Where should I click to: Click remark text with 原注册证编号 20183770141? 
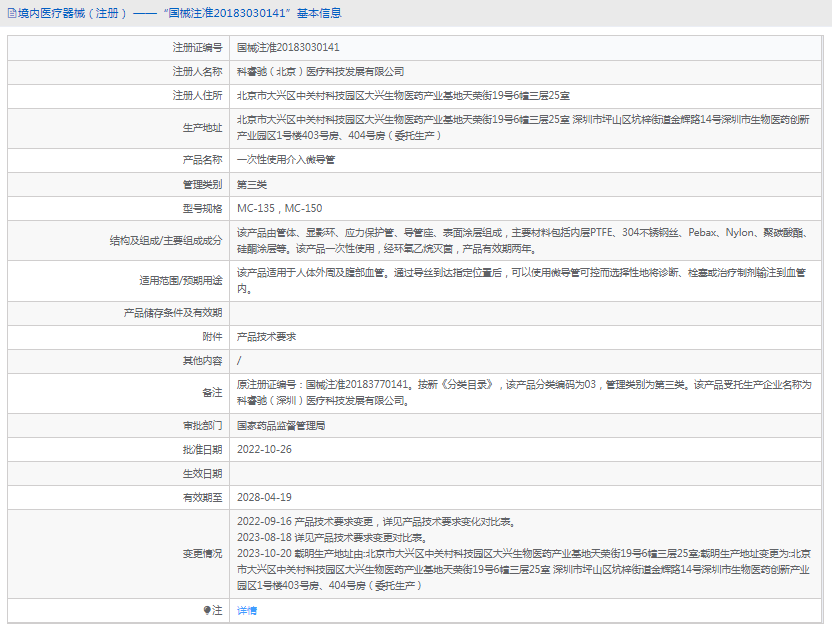click(x=524, y=393)
